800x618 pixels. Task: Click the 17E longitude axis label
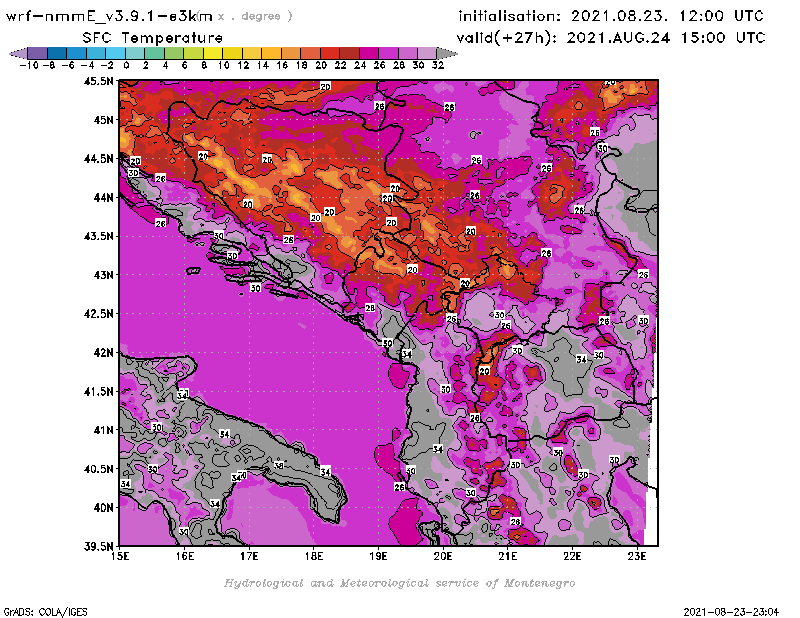pos(249,556)
